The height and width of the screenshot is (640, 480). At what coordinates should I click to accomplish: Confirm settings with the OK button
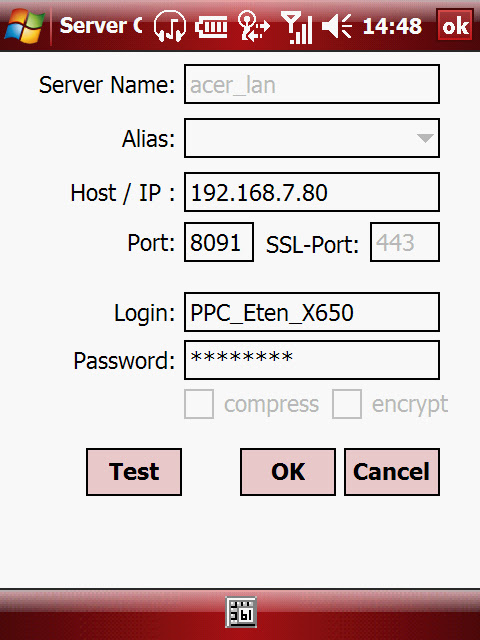288,472
